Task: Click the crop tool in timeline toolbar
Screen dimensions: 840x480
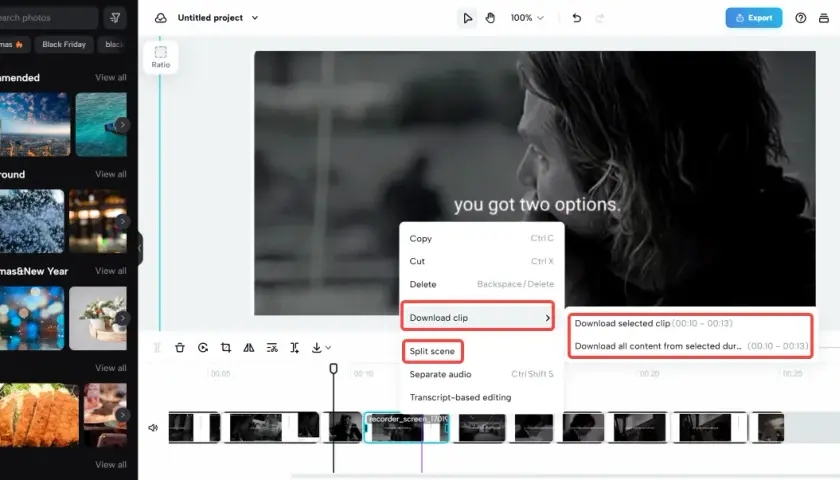Action: coord(226,348)
